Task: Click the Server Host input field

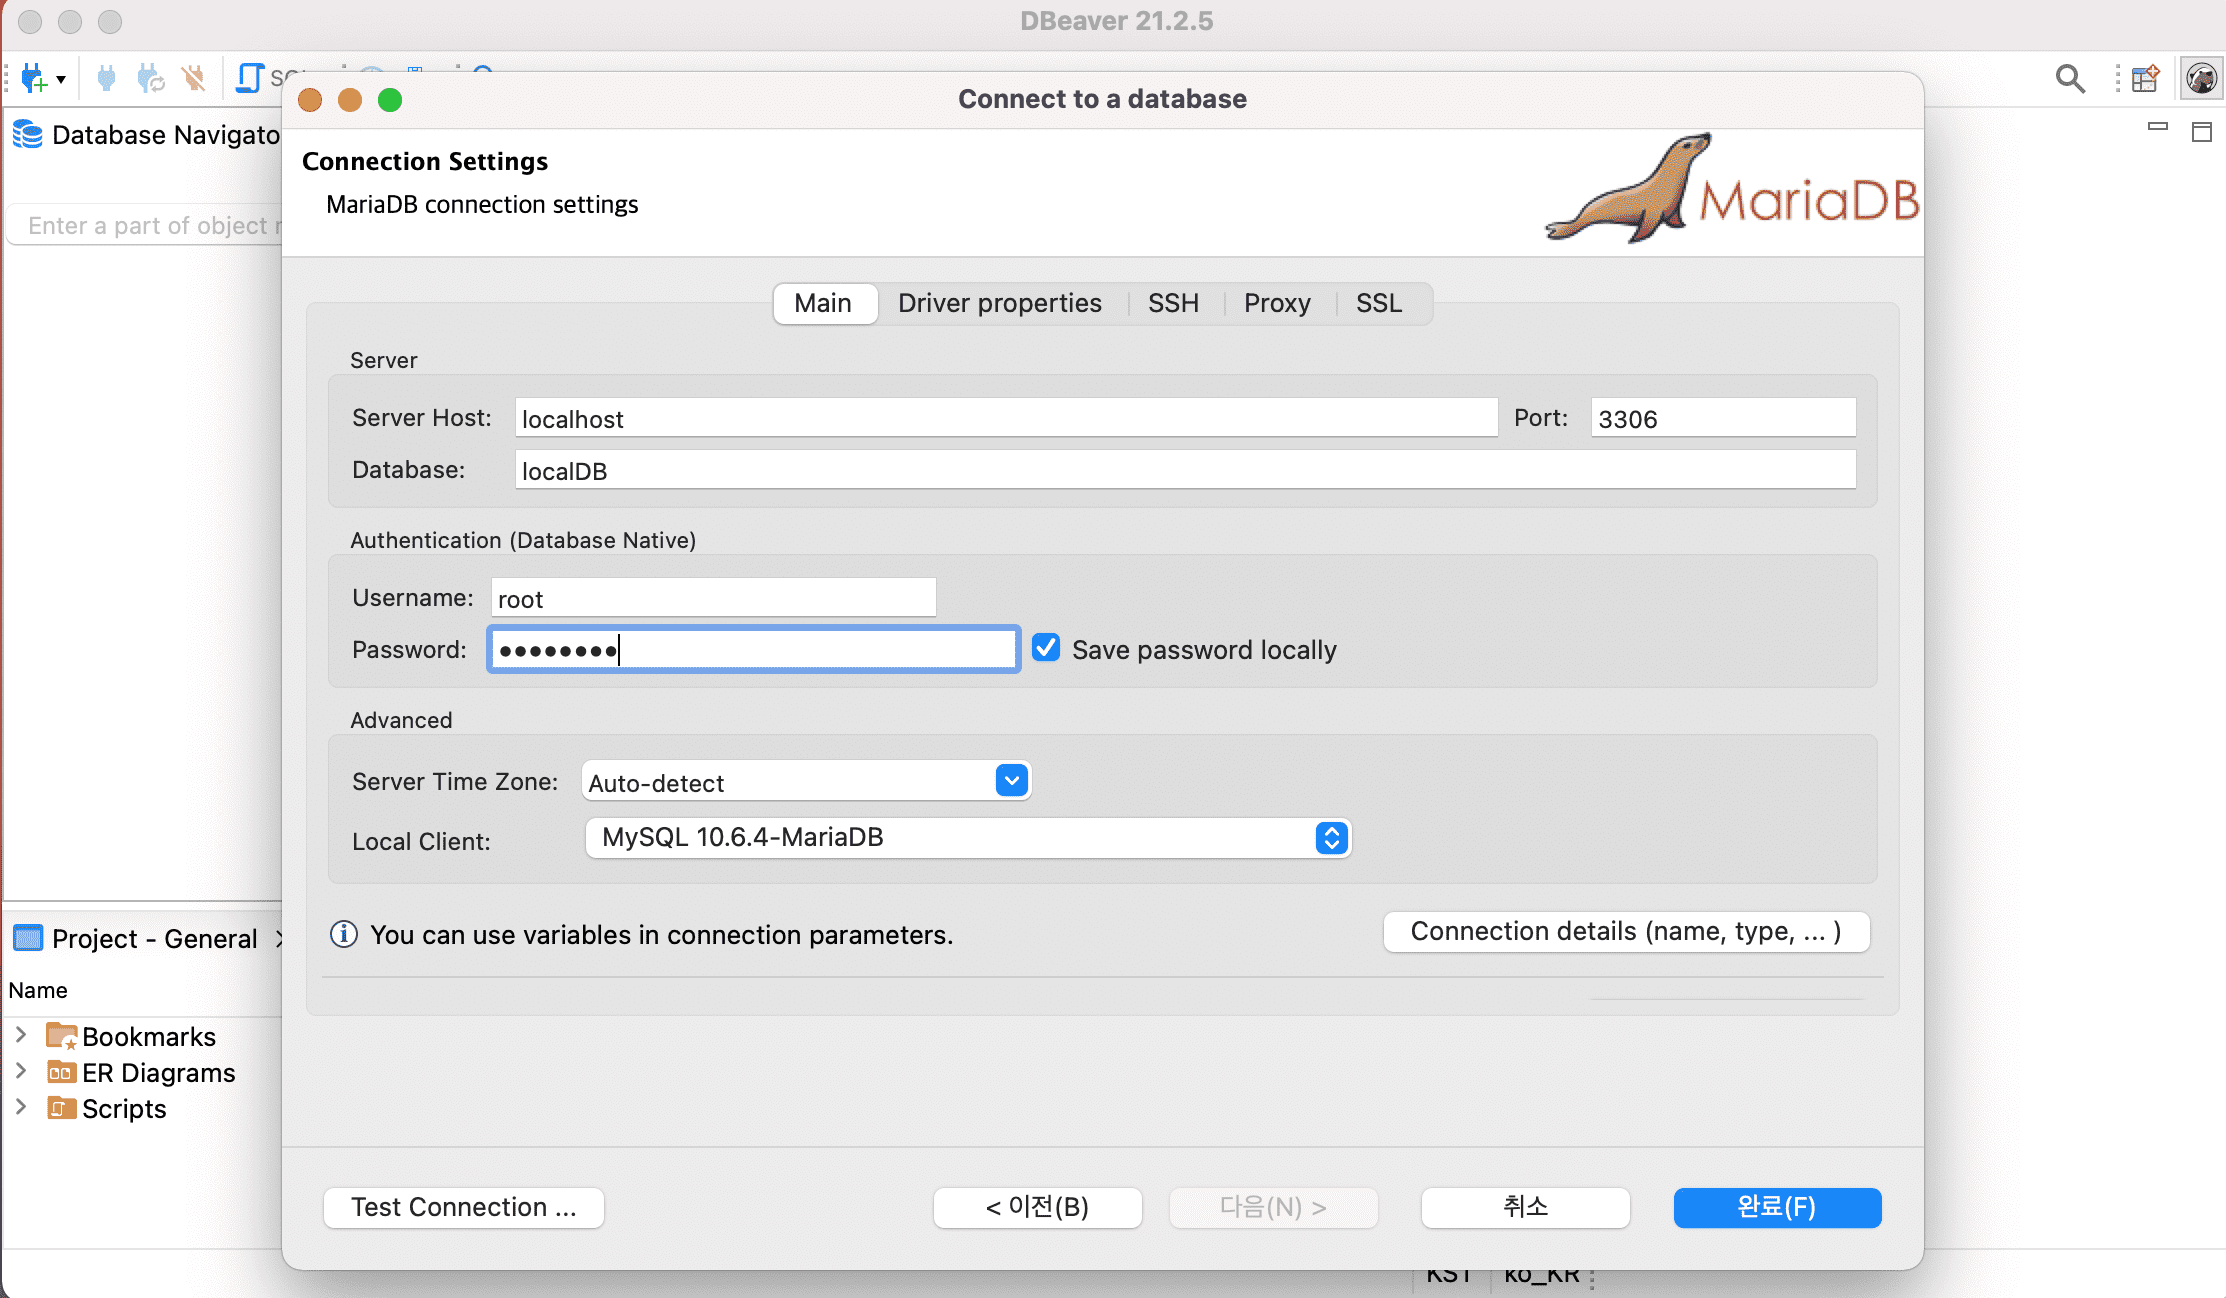Action: (1005, 418)
